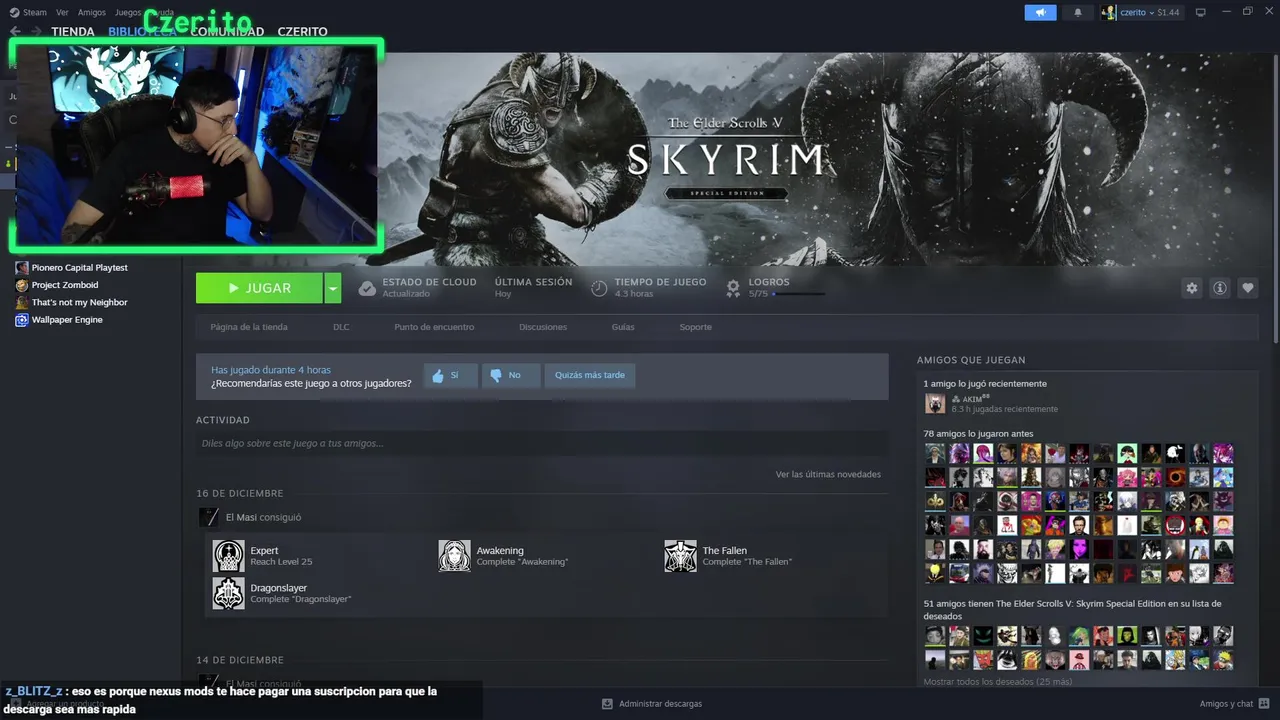Open Ver las últimas novedades
The height and width of the screenshot is (720, 1280).
828,474
